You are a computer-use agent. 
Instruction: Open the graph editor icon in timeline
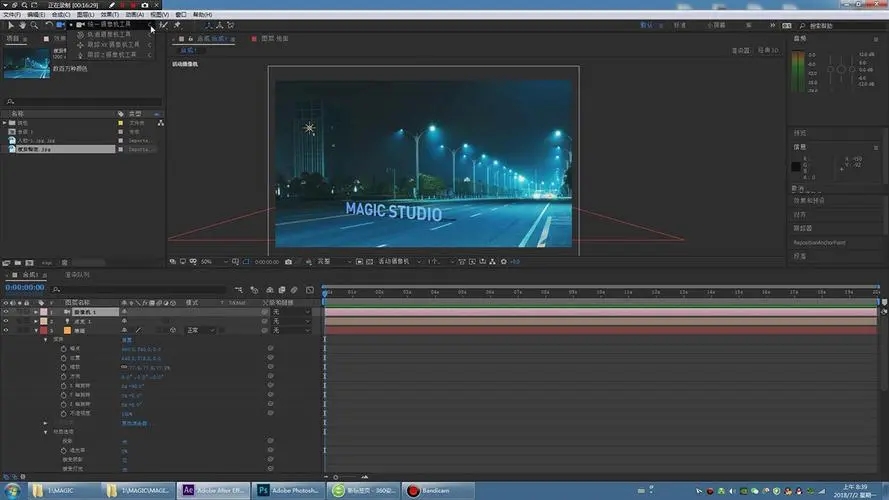310,290
